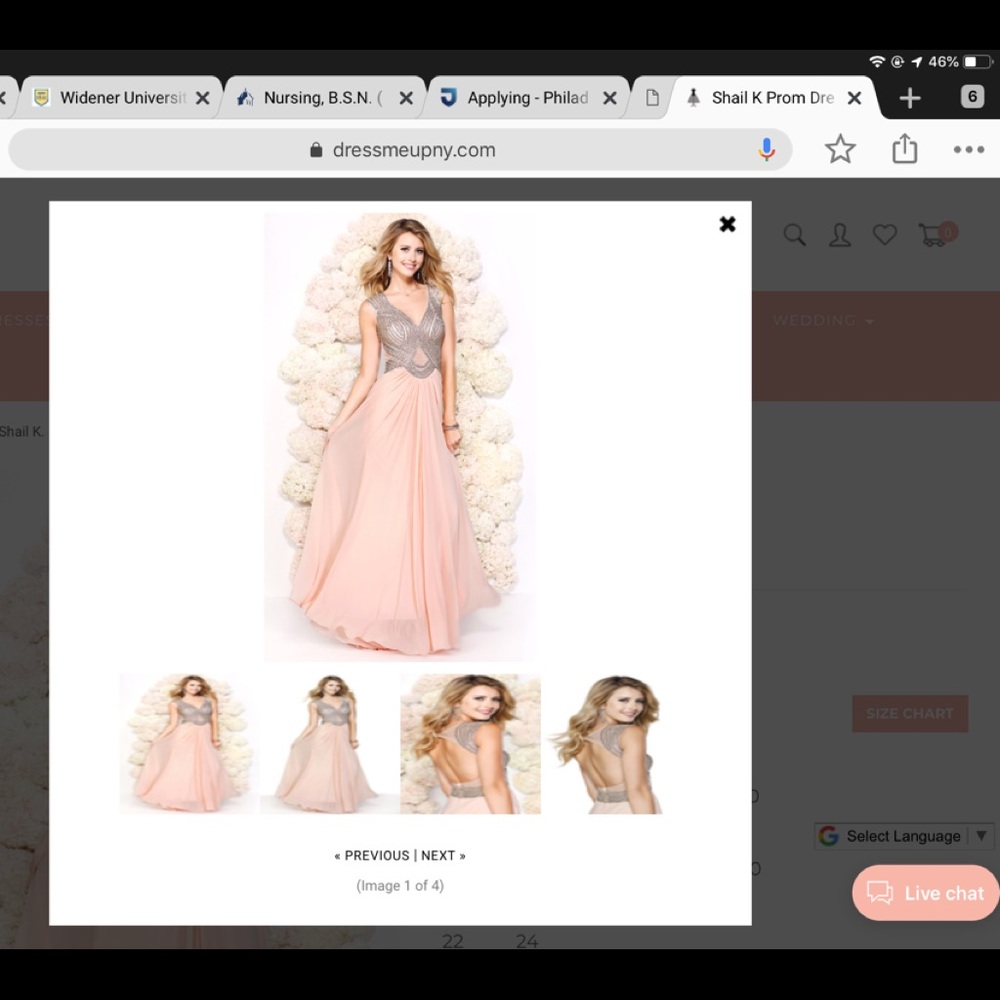This screenshot has width=1000, height=1000.
Task: Go back using the PREVIOUS link
Action: pos(374,855)
